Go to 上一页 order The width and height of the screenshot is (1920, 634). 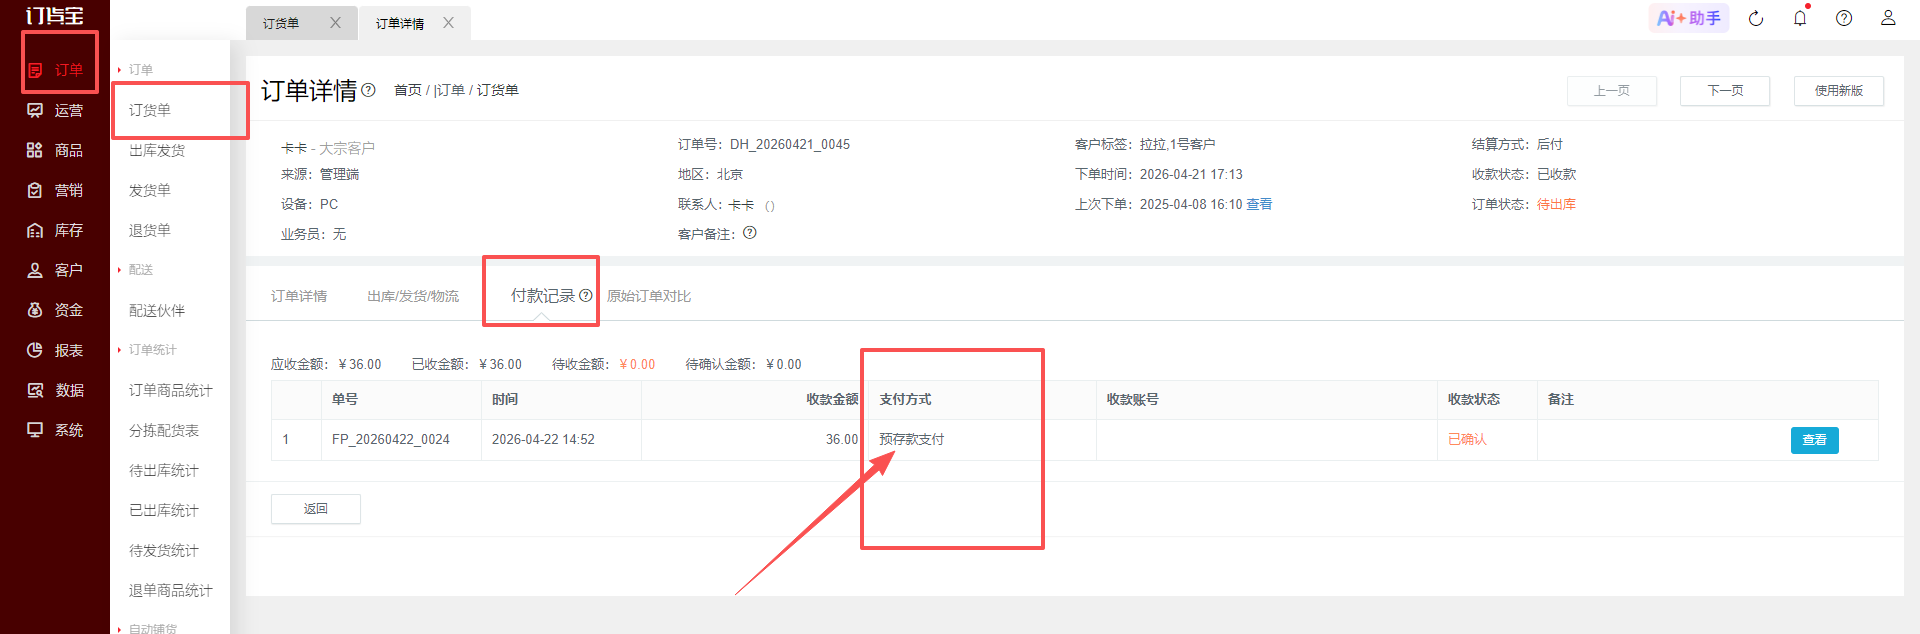coord(1612,91)
